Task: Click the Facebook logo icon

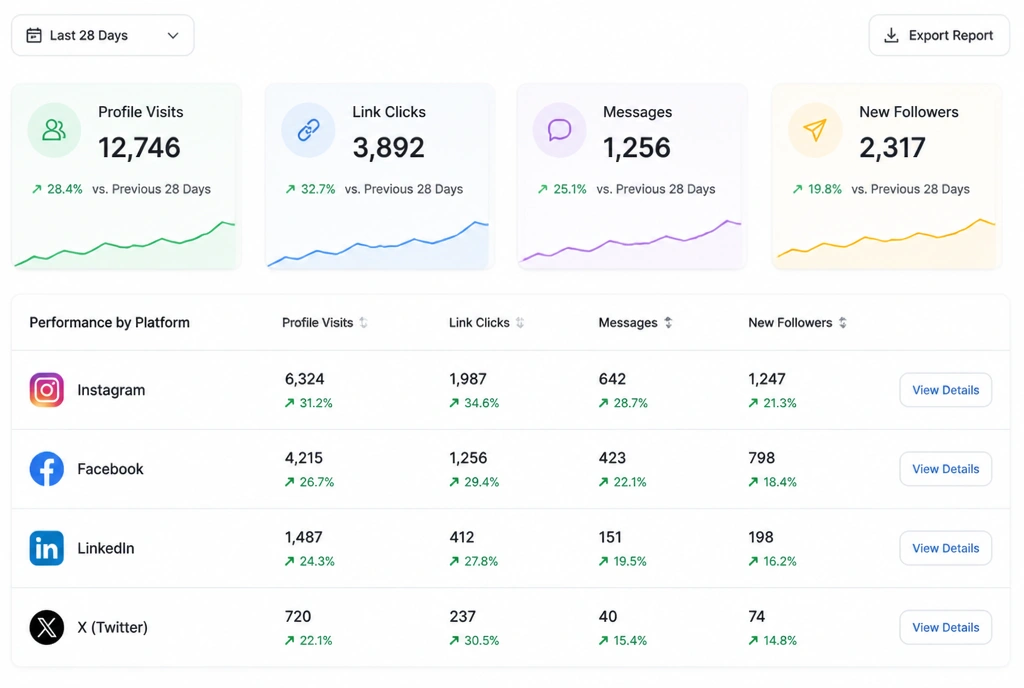Action: [46, 469]
